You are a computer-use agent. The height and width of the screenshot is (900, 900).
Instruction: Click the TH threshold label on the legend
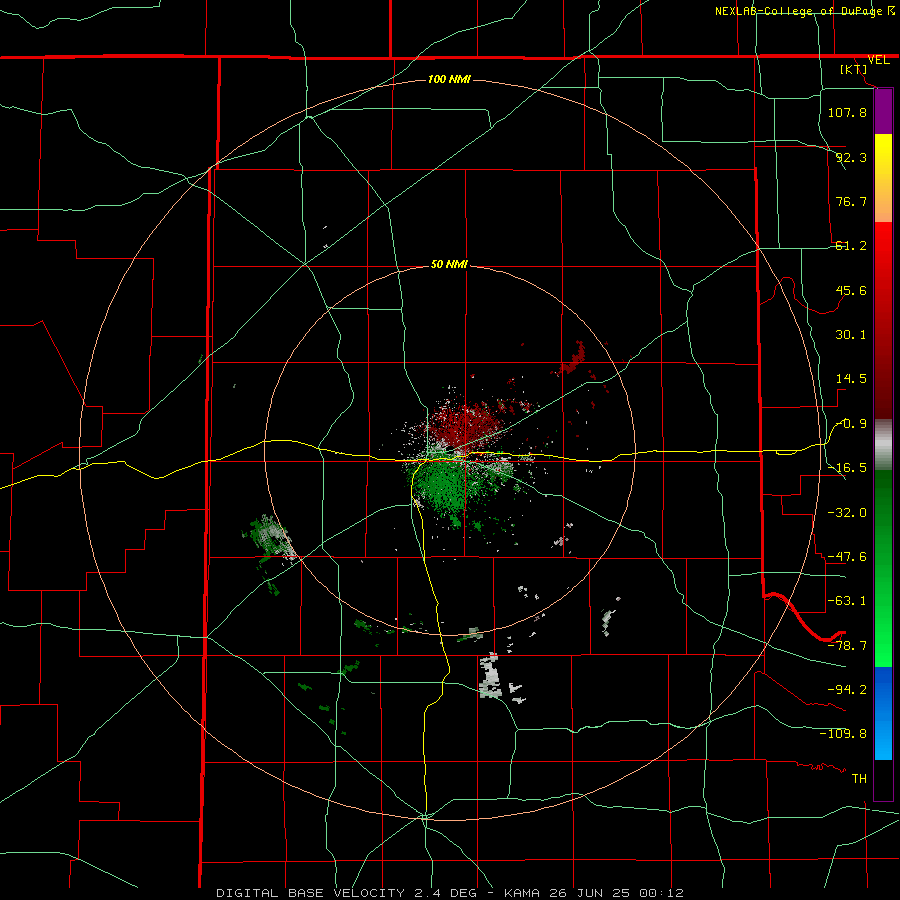click(x=859, y=779)
